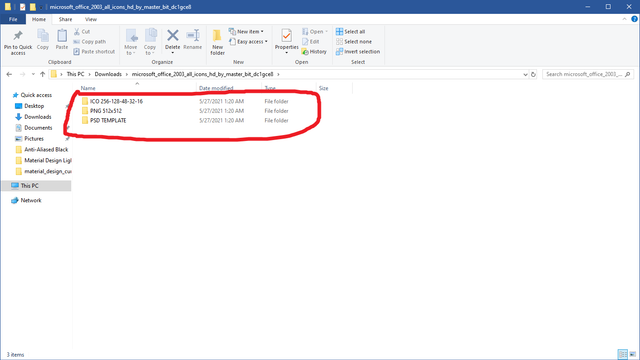The image size is (640, 360).
Task: Collapse the ribbon with chevron
Action: (624, 19)
